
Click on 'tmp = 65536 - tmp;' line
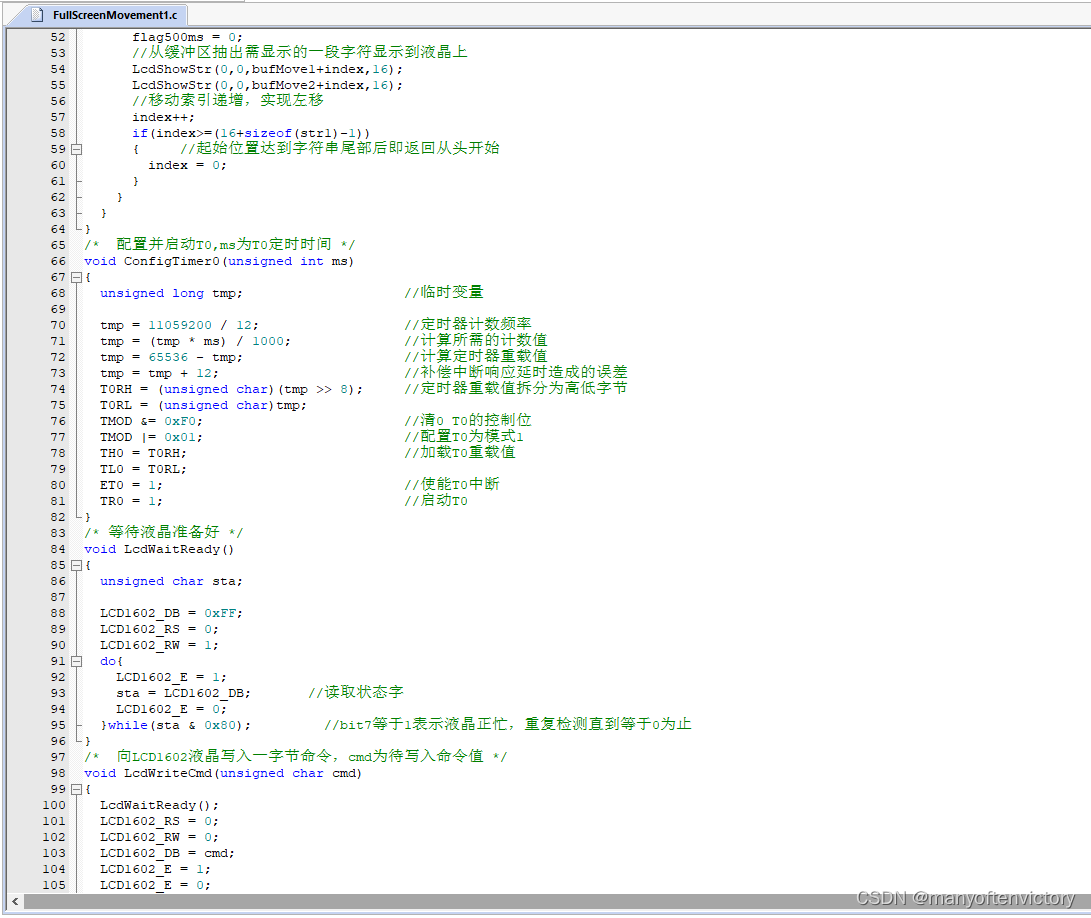171,357
